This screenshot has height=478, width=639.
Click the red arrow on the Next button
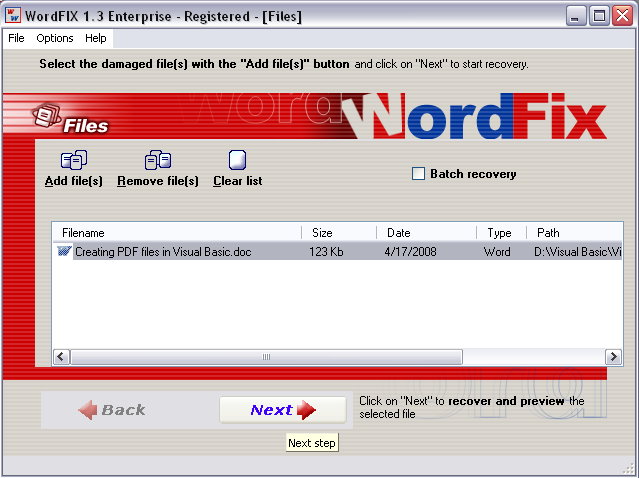(x=306, y=410)
